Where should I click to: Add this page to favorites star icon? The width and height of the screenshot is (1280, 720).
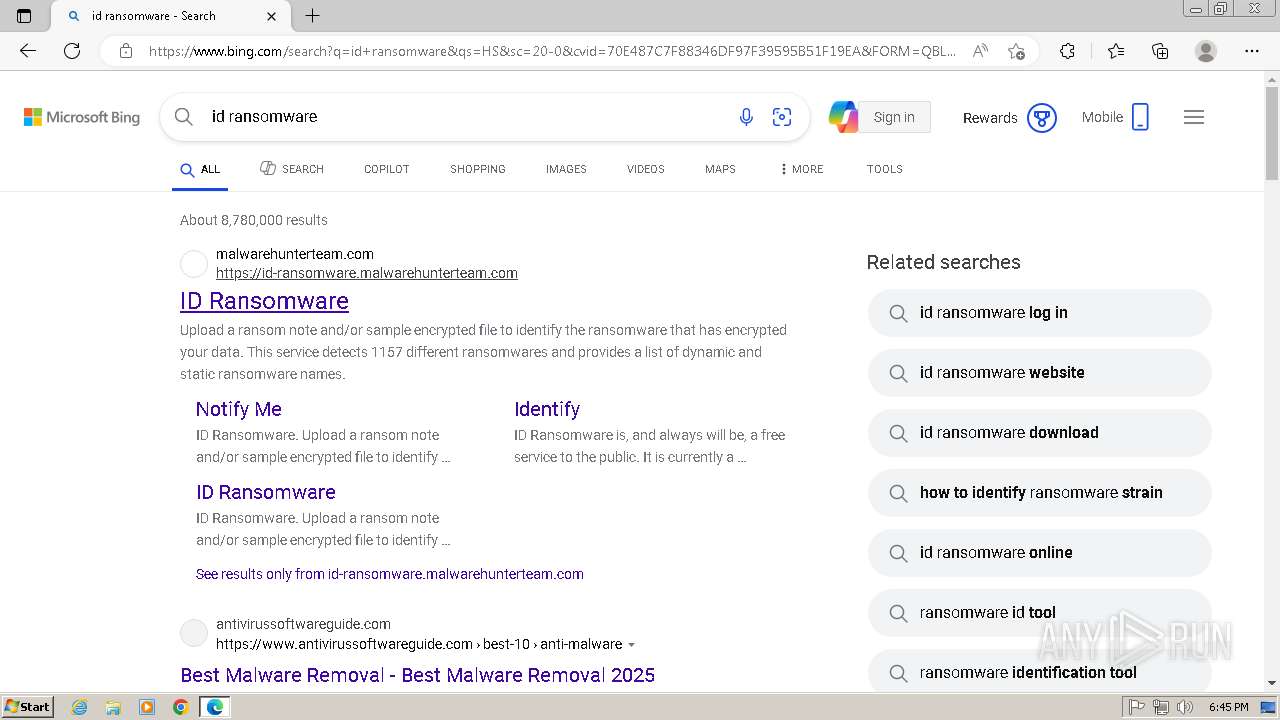(1016, 51)
